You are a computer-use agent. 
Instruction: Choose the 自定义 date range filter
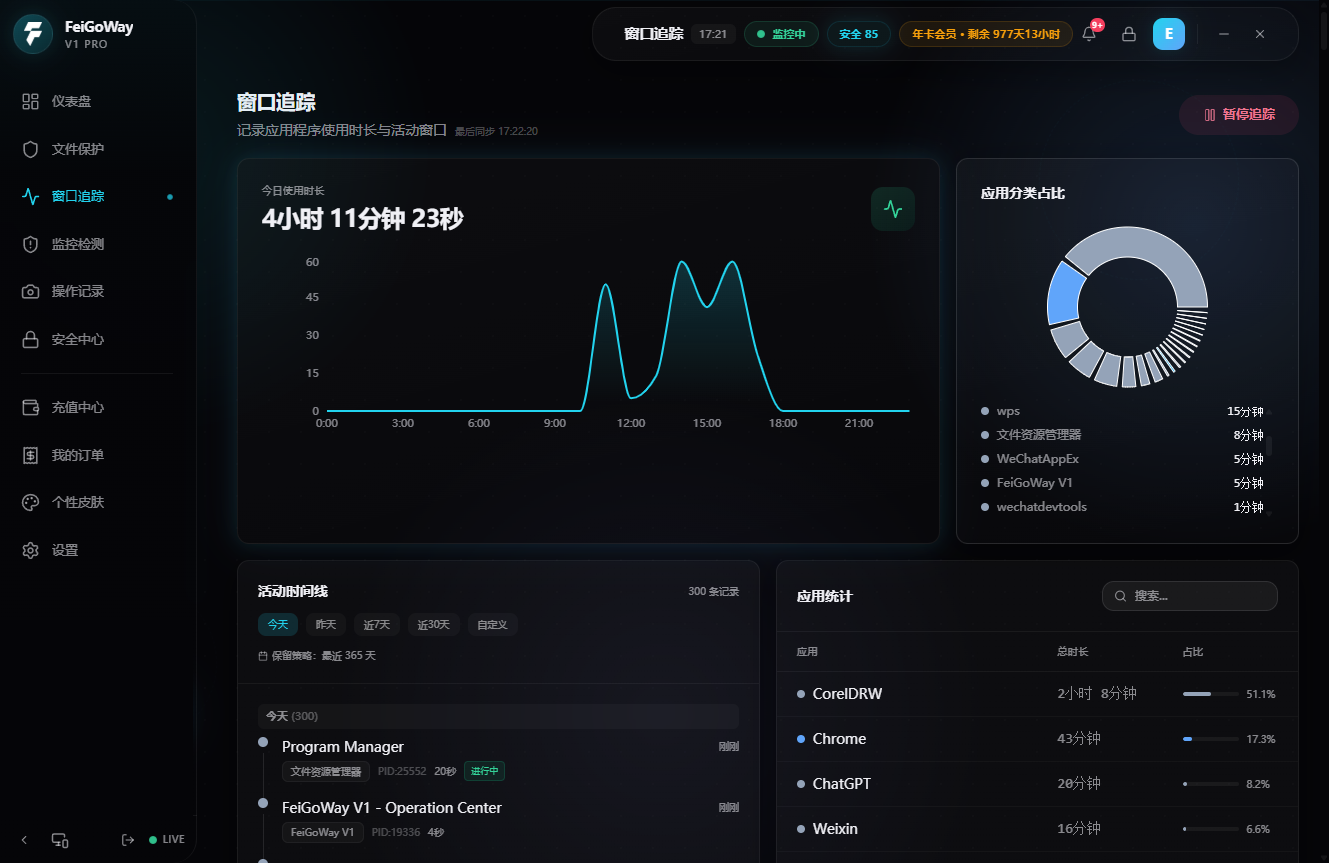pyautogui.click(x=492, y=625)
